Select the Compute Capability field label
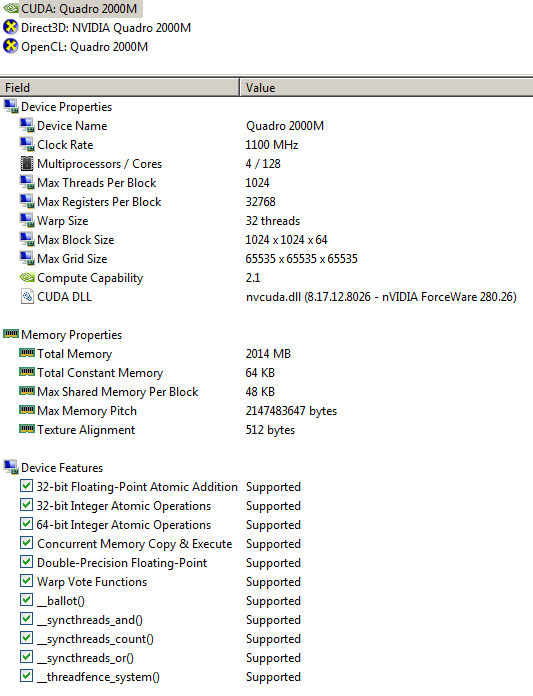This screenshot has height=696, width=533. click(x=90, y=278)
